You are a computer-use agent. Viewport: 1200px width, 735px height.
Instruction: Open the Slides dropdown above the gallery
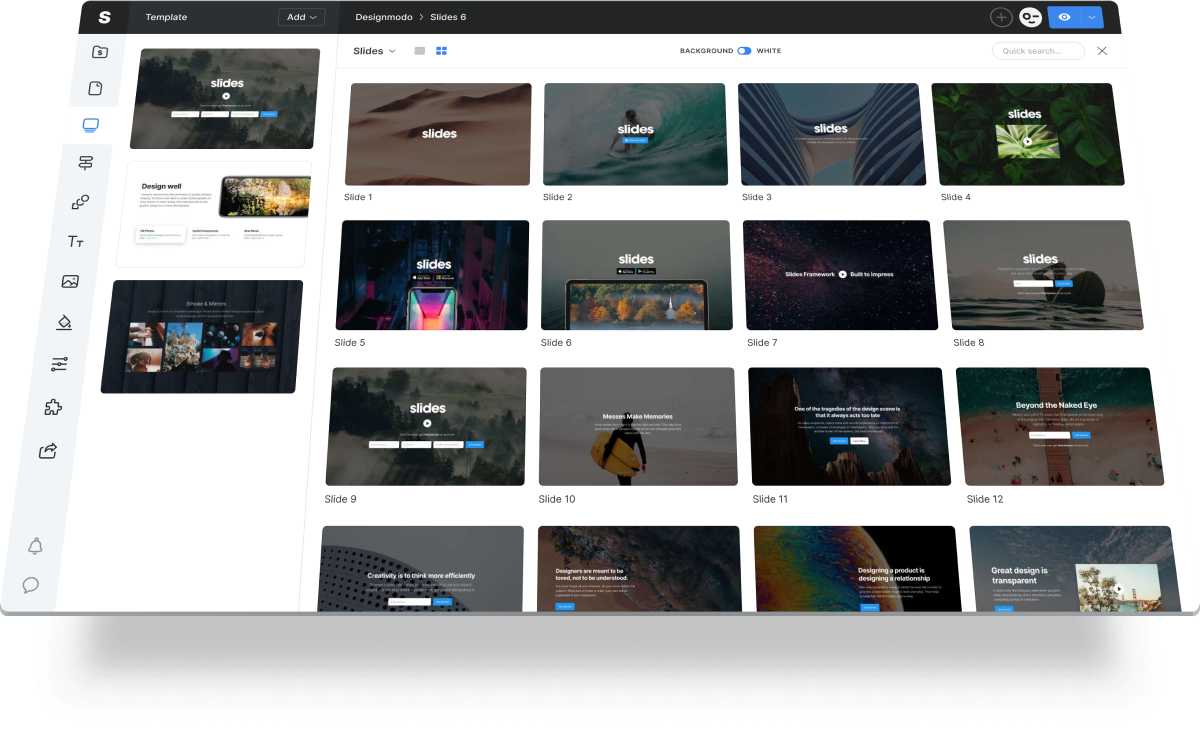tap(373, 51)
